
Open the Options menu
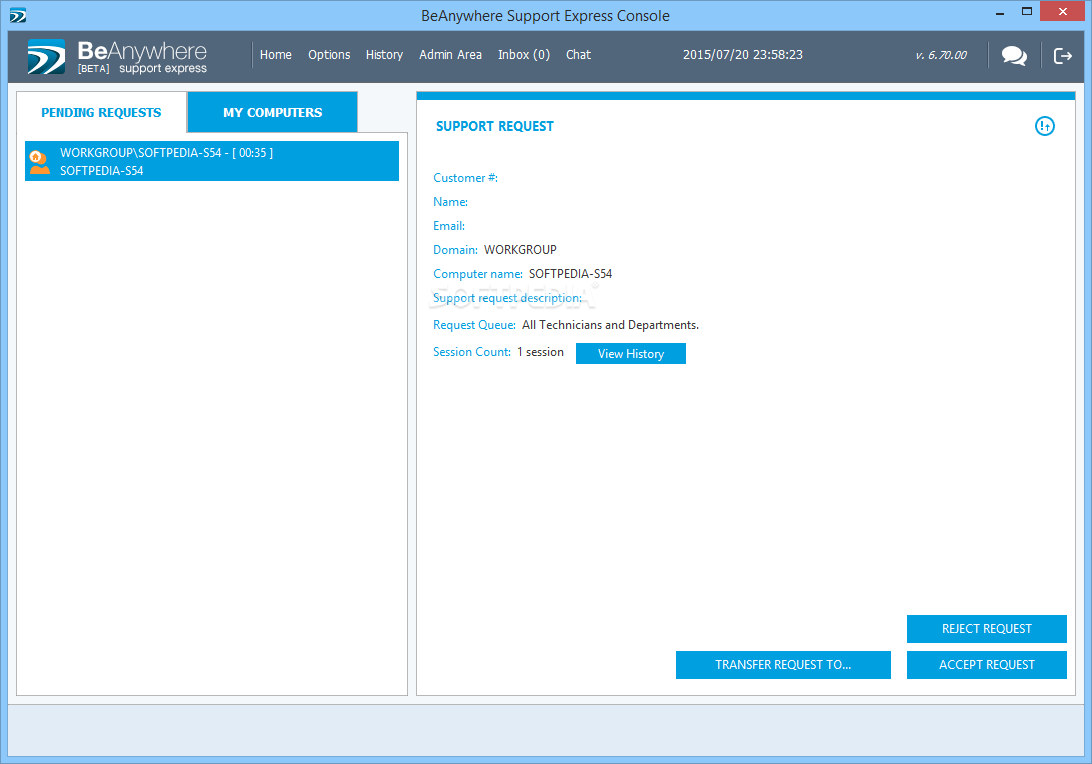(329, 54)
